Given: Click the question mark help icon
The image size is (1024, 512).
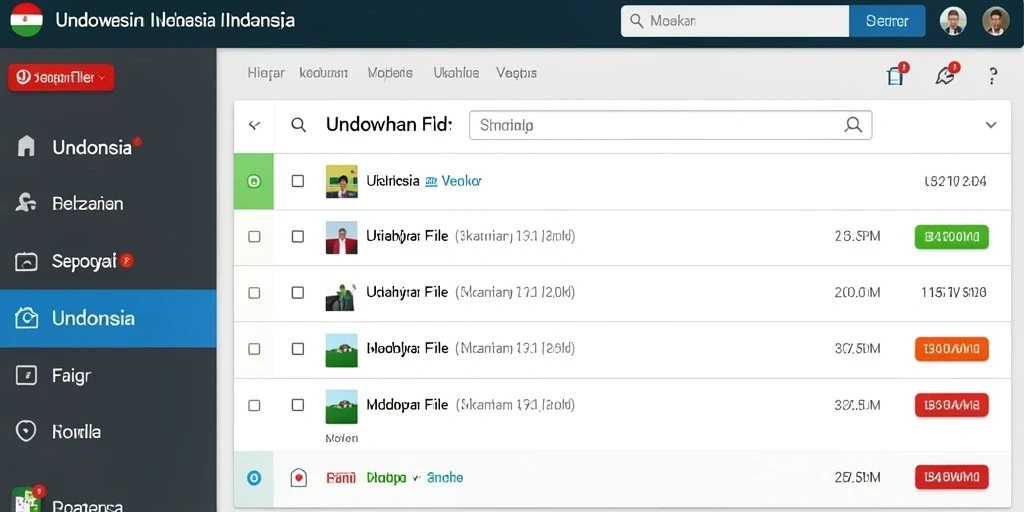Looking at the screenshot, I should click(992, 76).
